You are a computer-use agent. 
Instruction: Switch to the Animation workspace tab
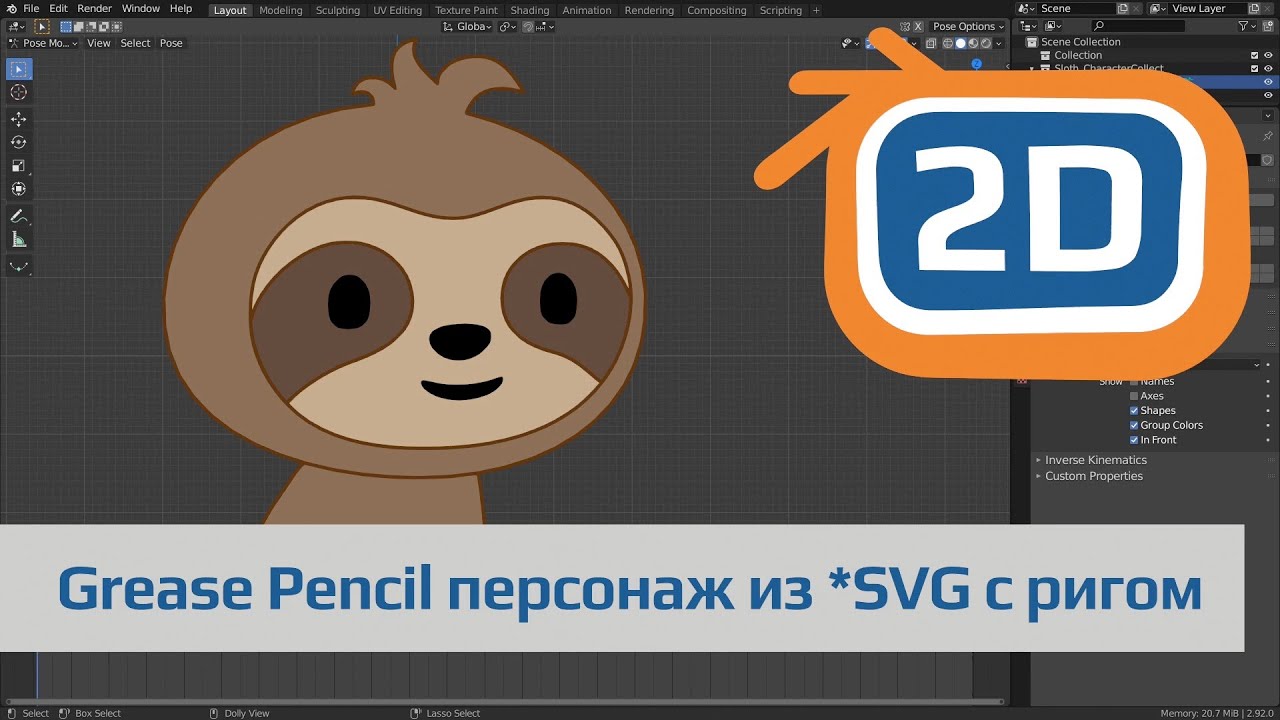[x=587, y=10]
